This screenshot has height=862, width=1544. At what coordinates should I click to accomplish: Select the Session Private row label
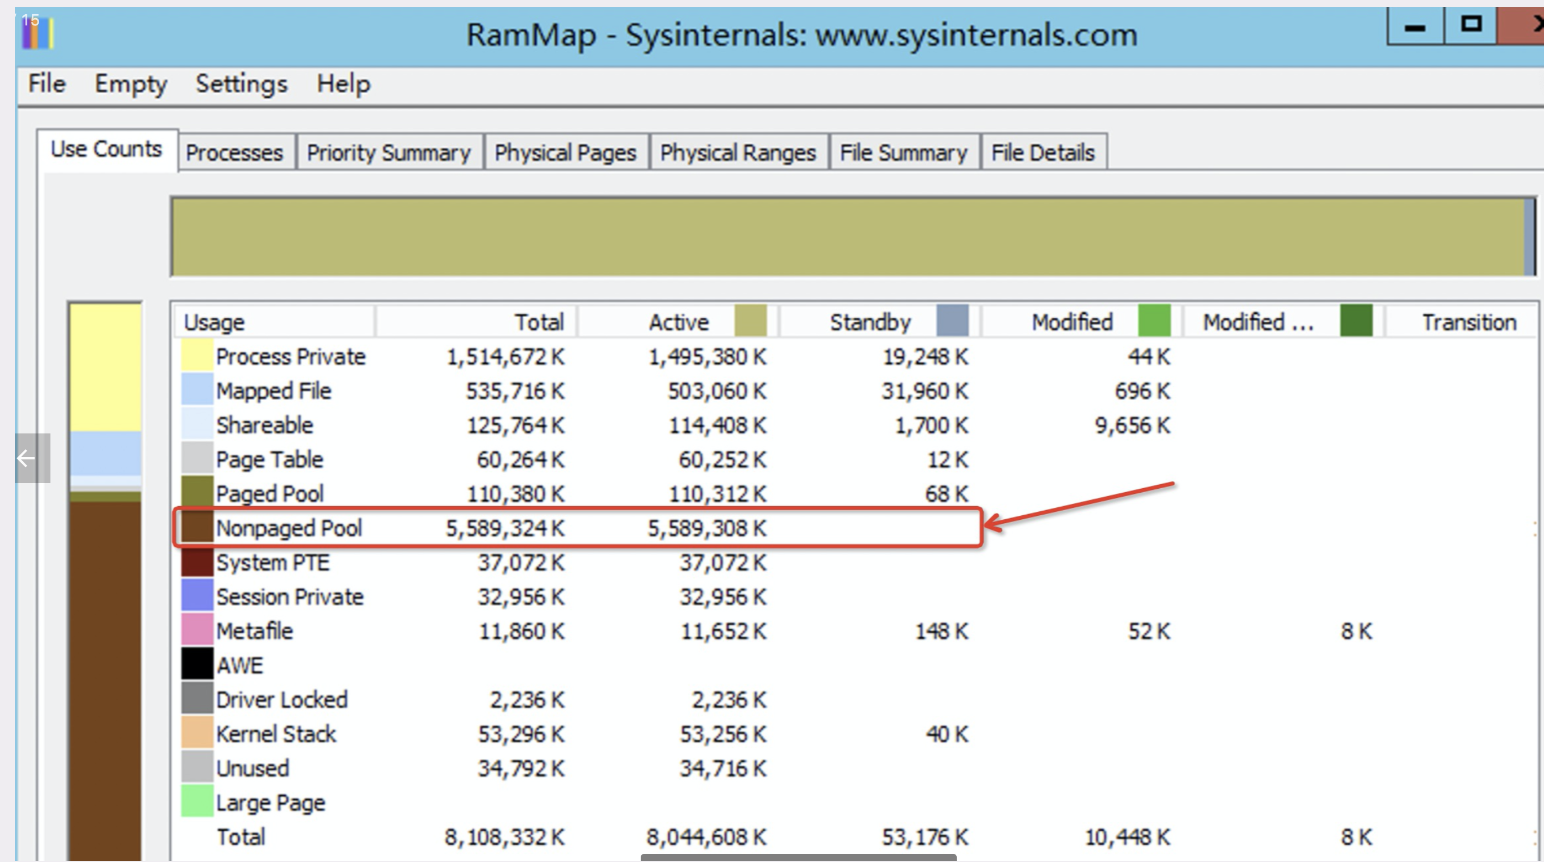tap(290, 597)
